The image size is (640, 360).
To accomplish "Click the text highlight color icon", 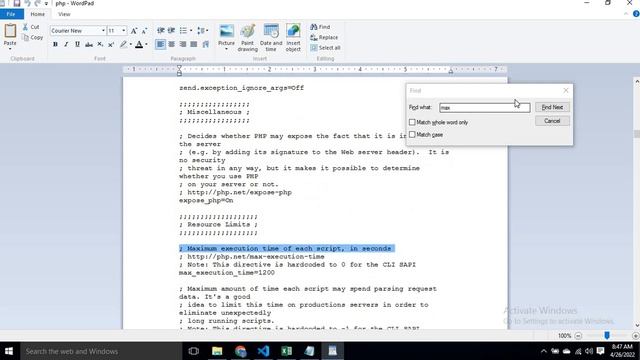I will click(123, 44).
